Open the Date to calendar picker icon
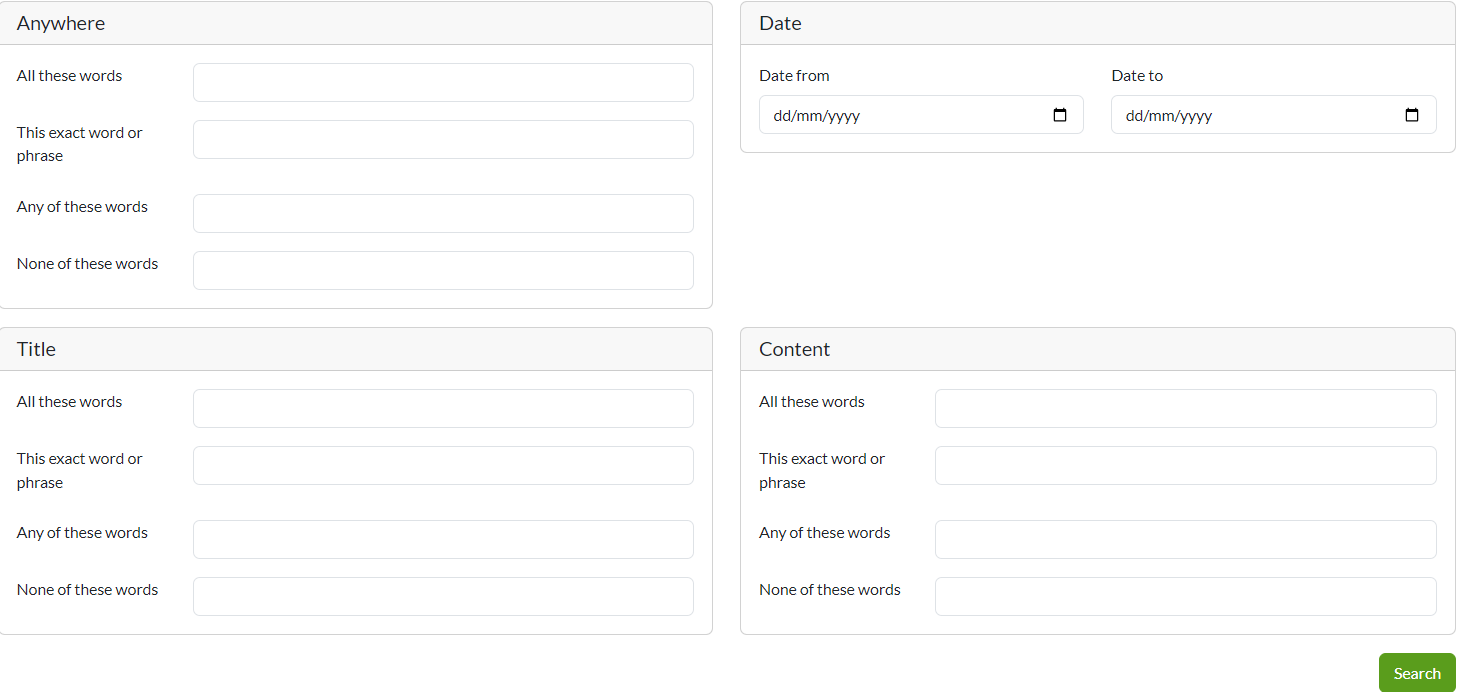 tap(1412, 115)
